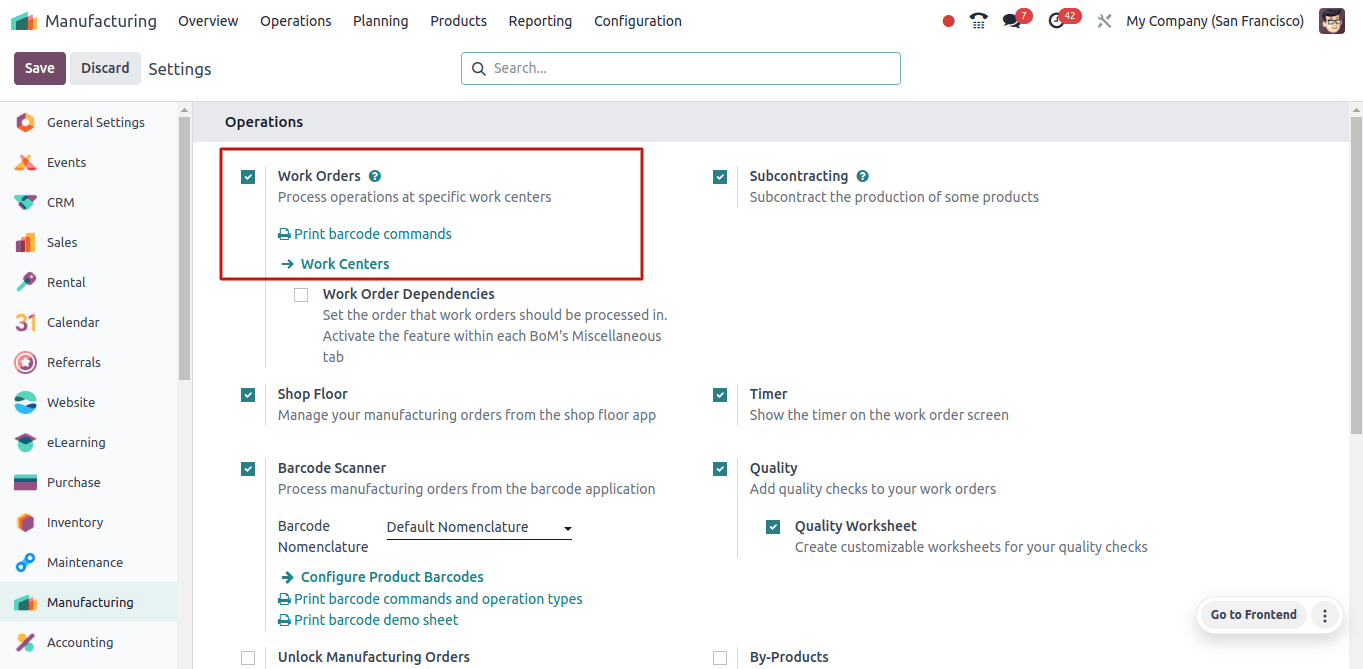
Task: Click the Sales sidebar icon
Action: (x=26, y=242)
